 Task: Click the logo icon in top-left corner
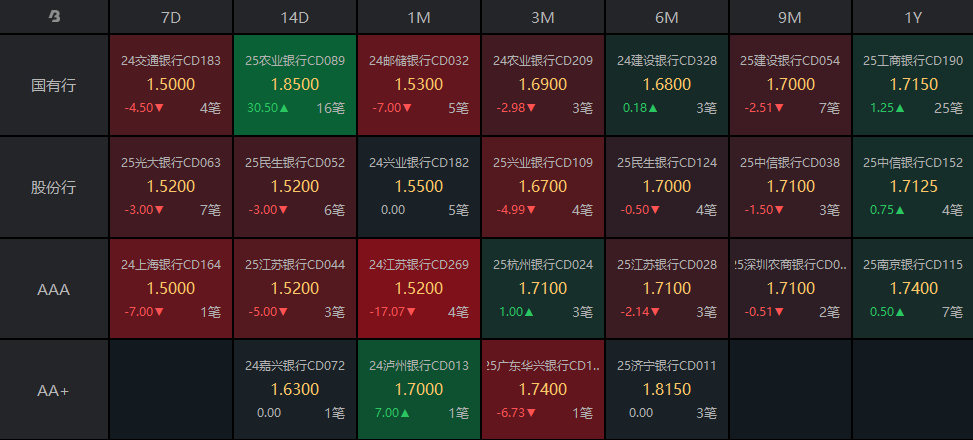click(x=54, y=17)
